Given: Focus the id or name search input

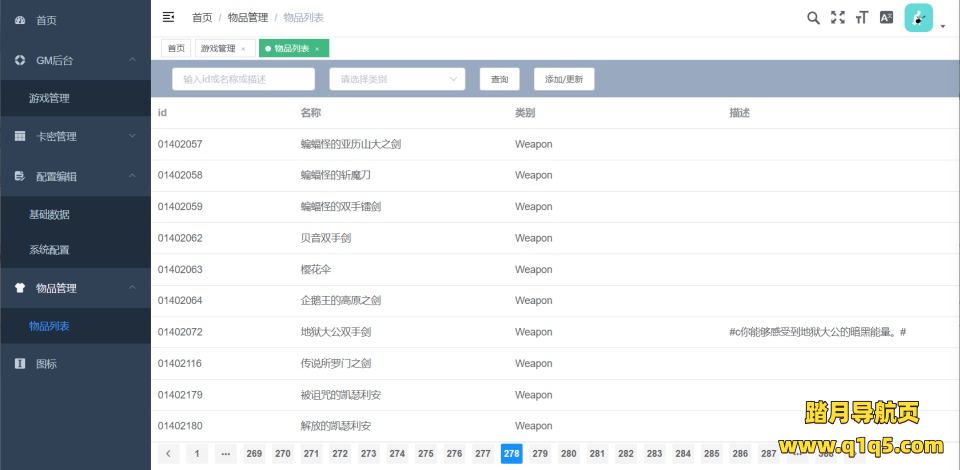Looking at the screenshot, I should (243, 79).
